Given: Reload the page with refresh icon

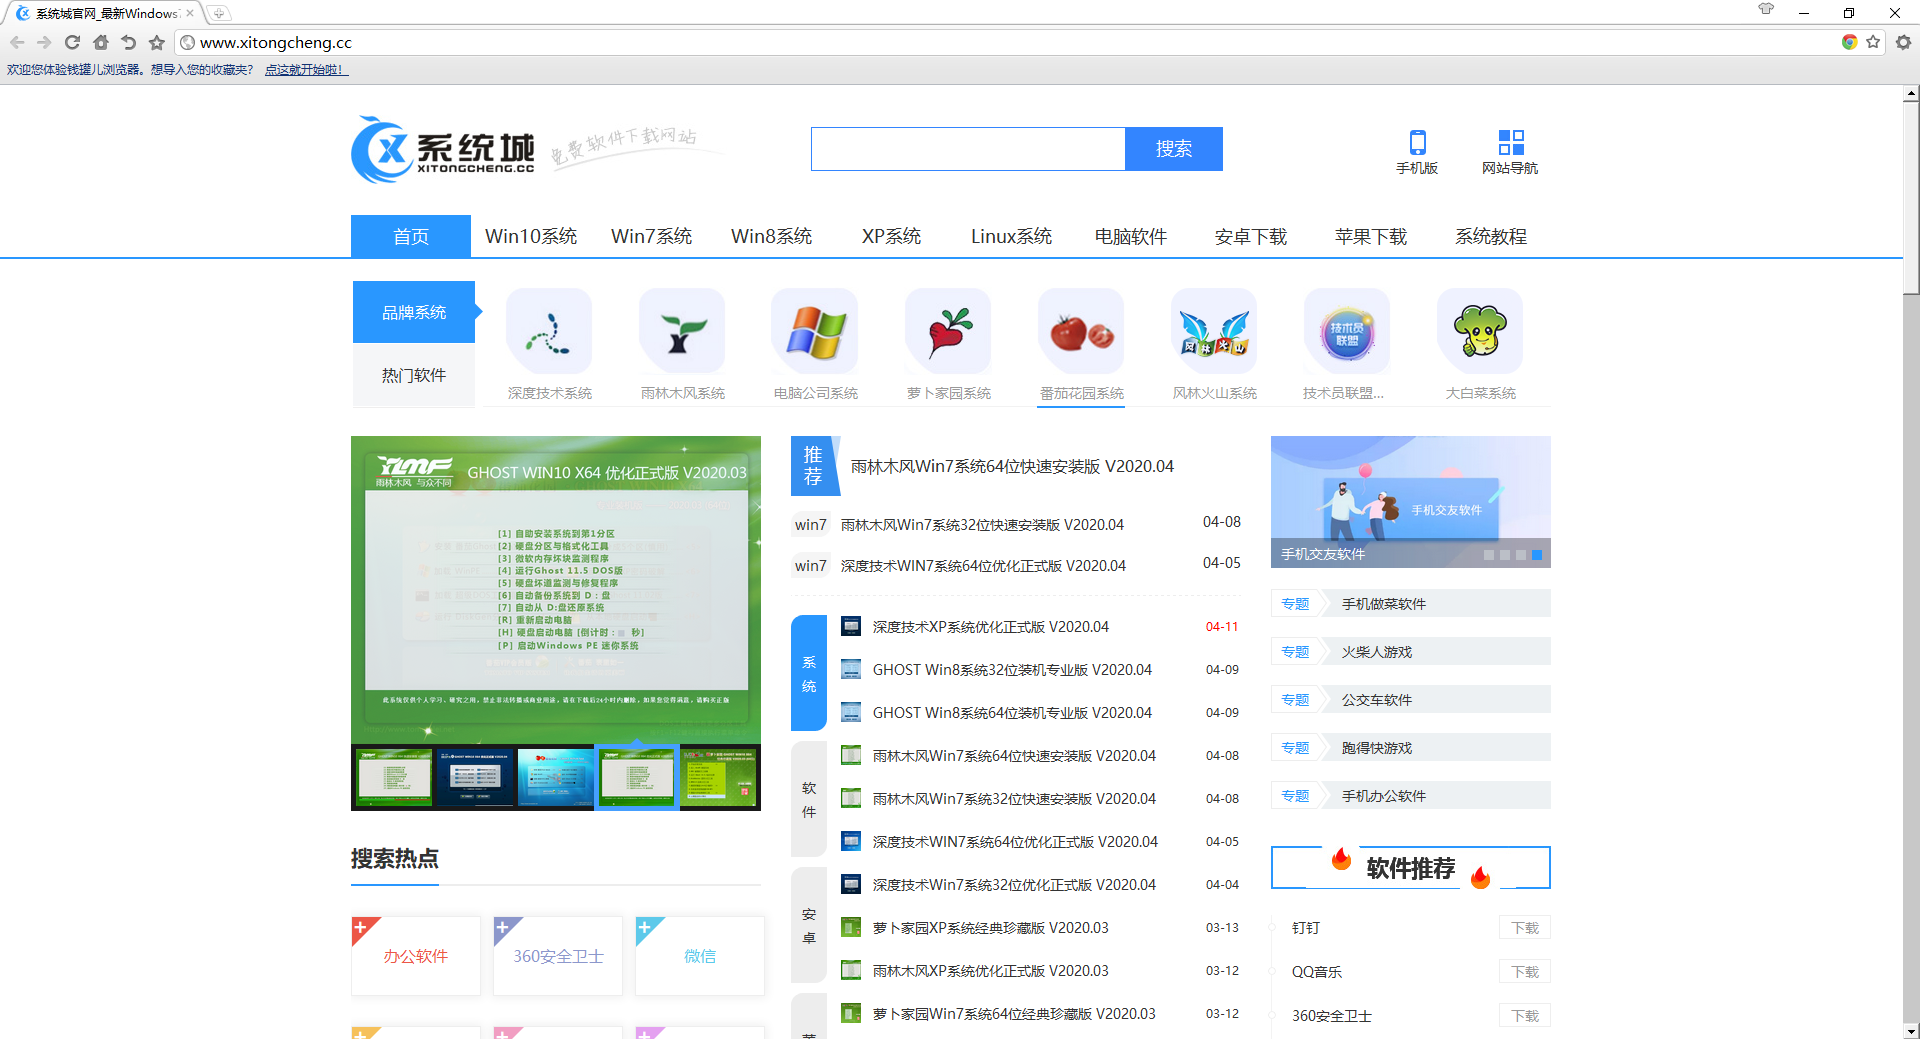Looking at the screenshot, I should [72, 42].
